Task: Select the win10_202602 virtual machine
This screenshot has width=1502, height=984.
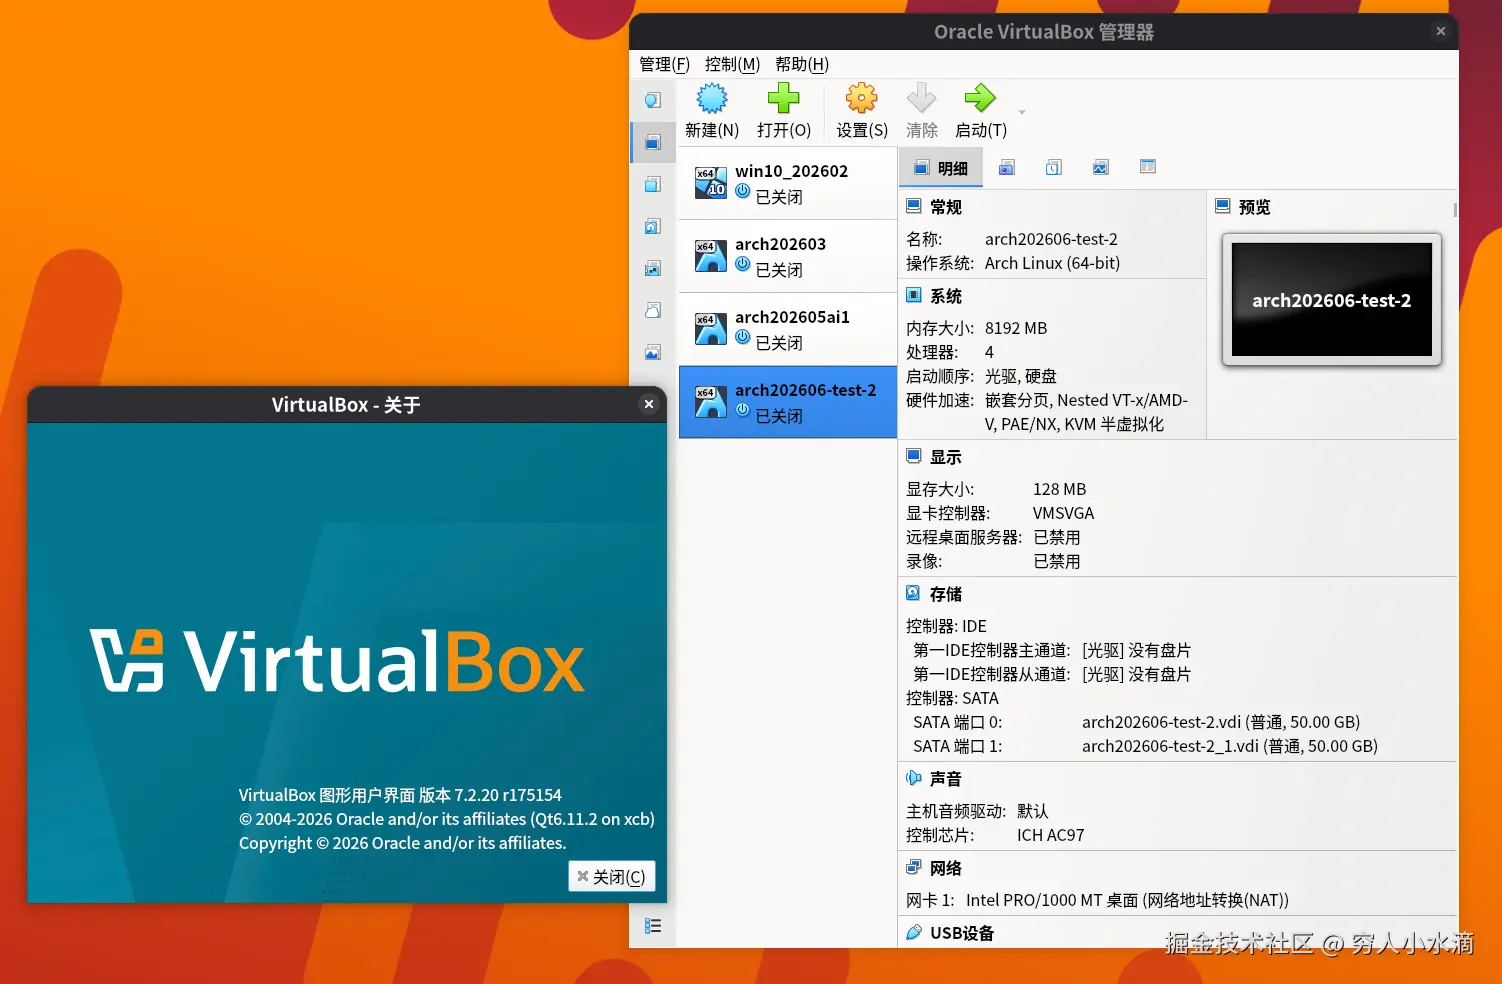Action: click(x=788, y=184)
